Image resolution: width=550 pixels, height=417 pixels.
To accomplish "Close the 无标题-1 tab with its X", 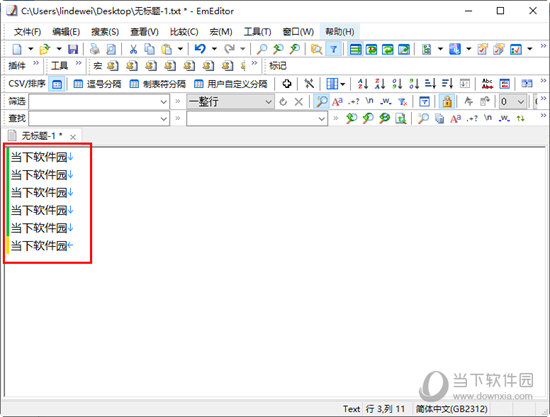I will pos(73,137).
